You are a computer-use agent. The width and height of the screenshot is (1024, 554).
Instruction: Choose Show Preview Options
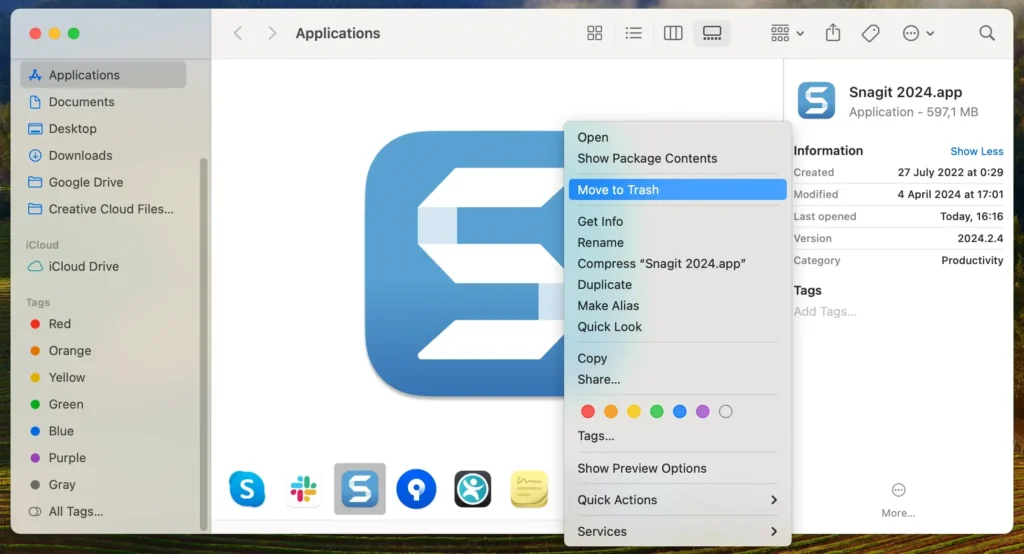tap(677, 468)
